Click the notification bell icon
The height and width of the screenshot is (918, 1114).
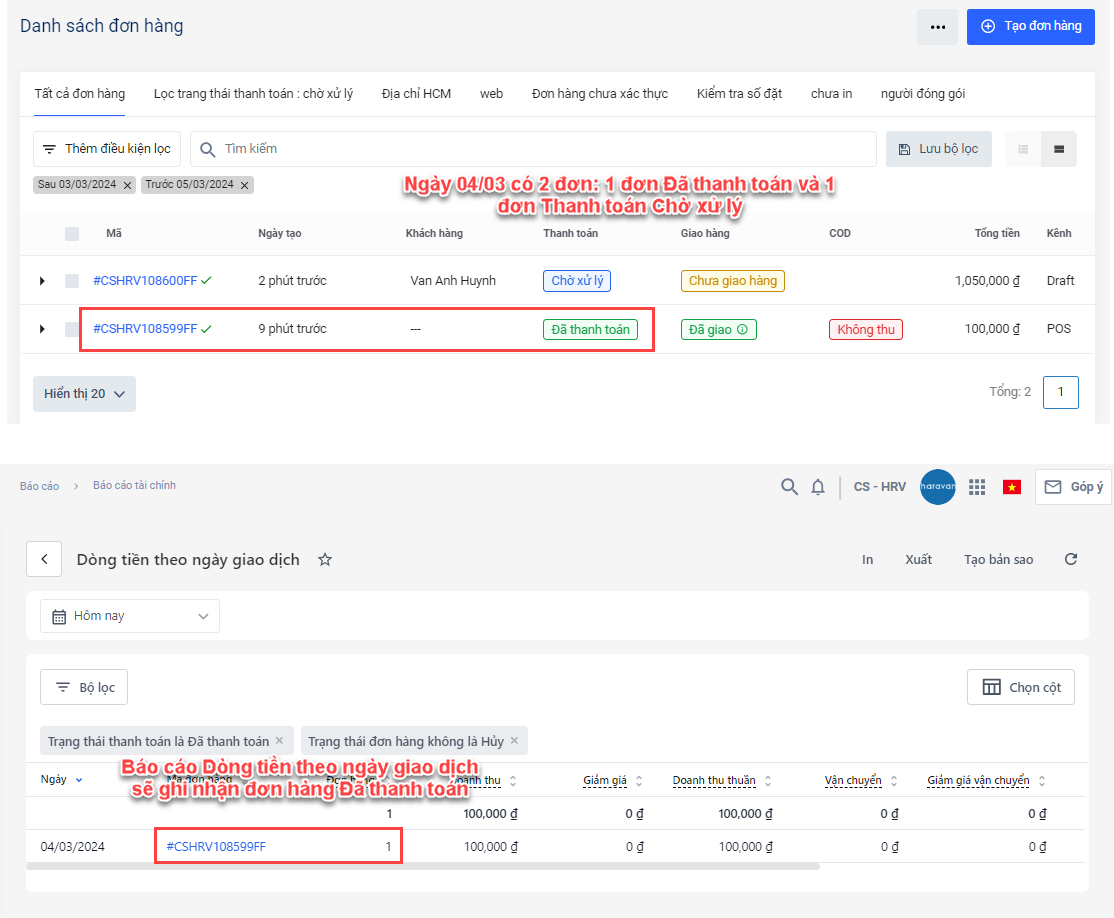[x=818, y=487]
